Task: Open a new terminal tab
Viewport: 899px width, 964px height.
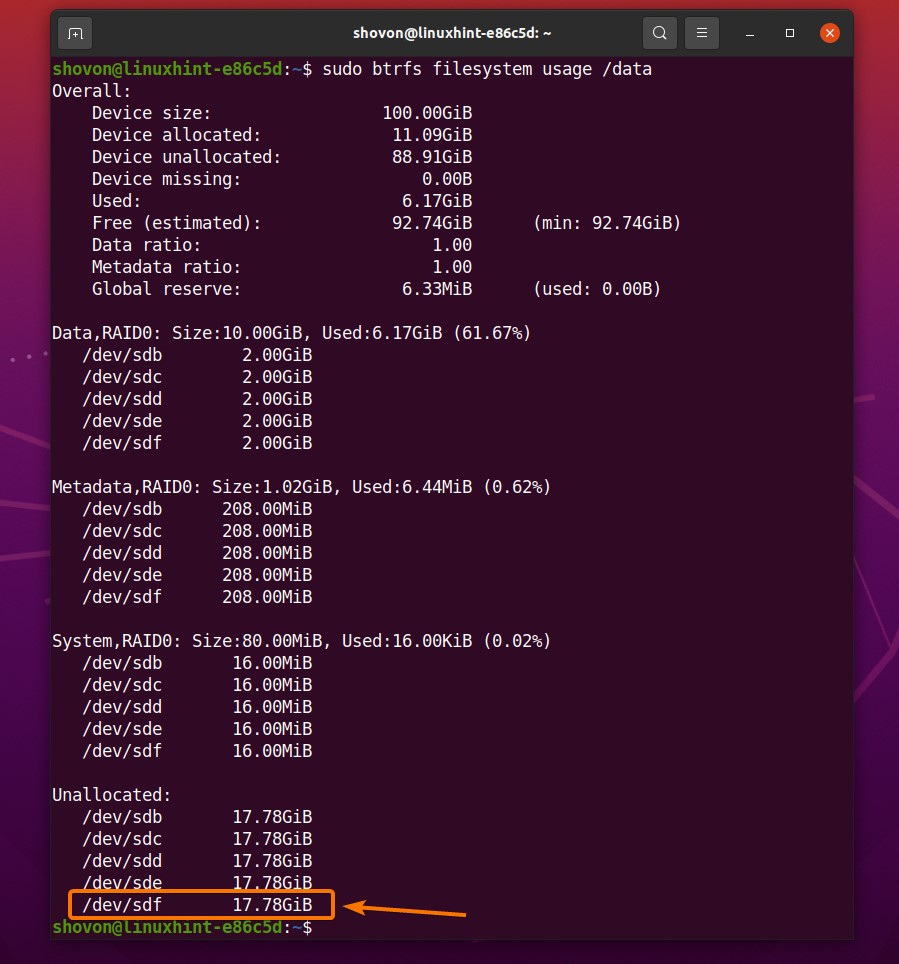Action: [75, 33]
